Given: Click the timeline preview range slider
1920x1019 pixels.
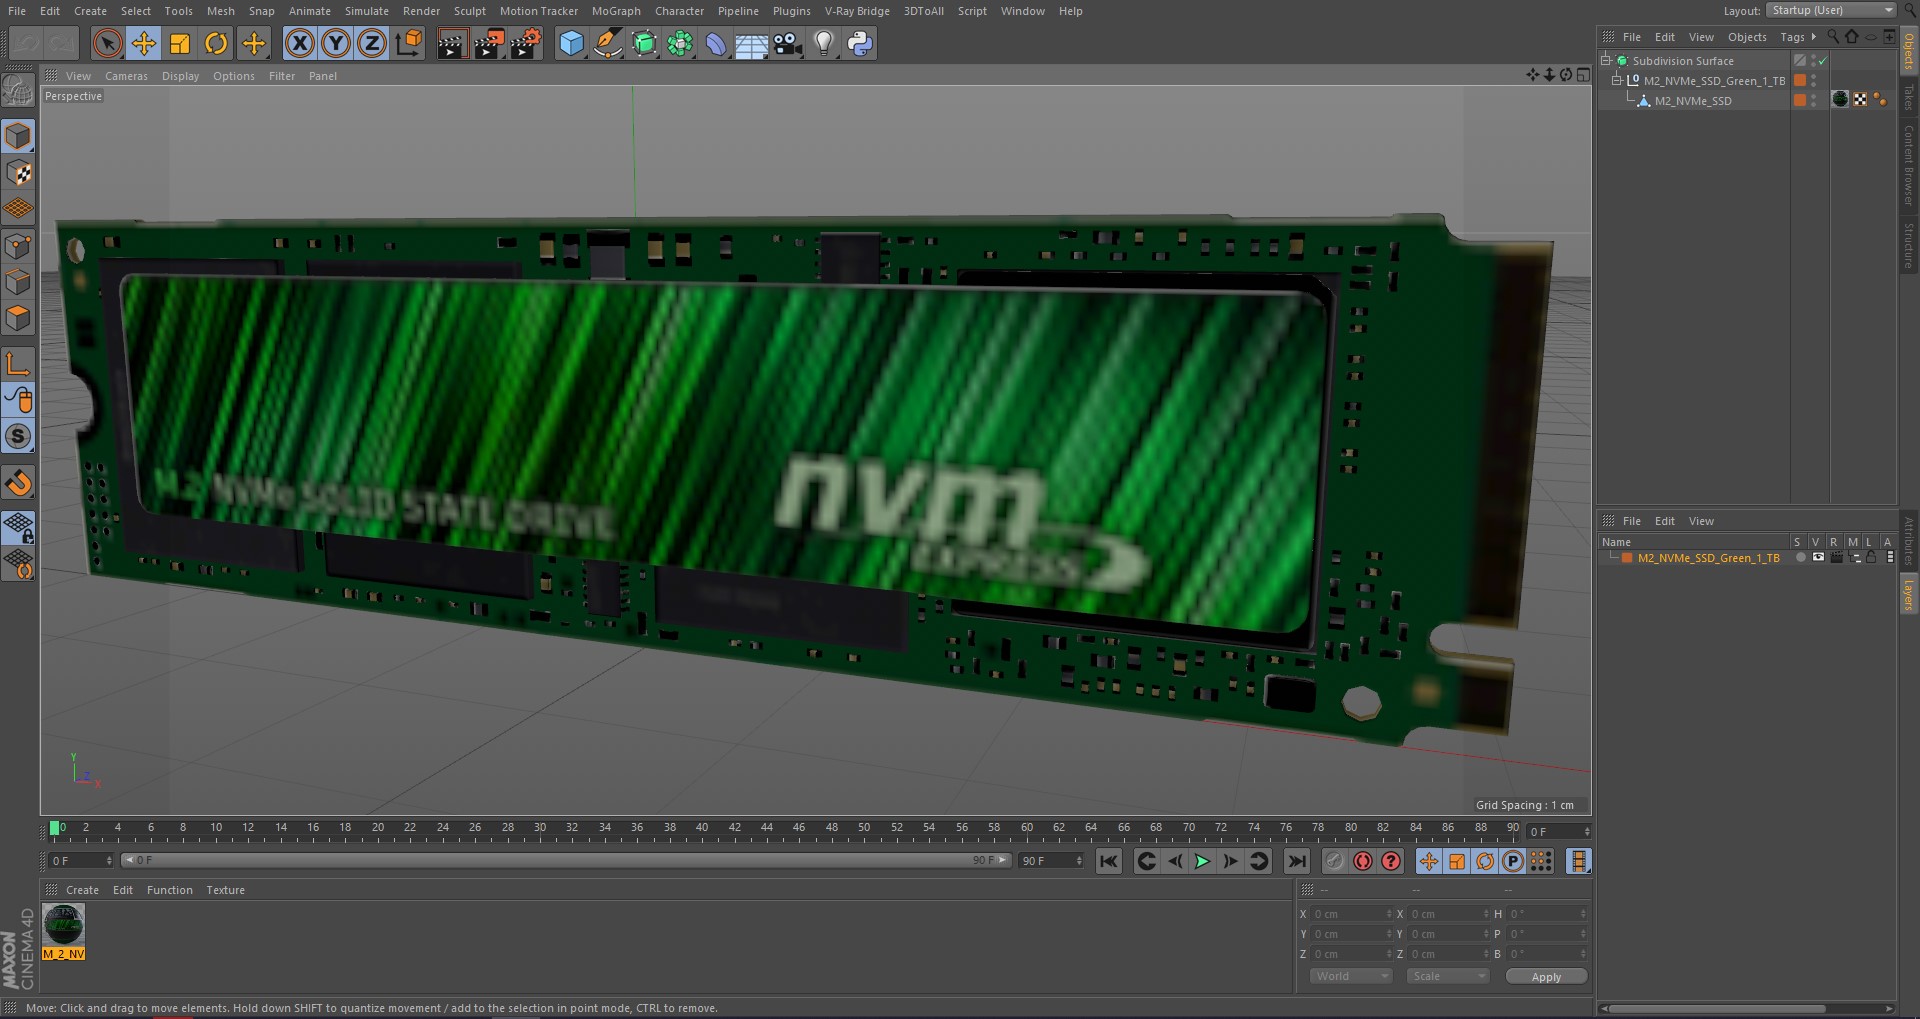Looking at the screenshot, I should (x=565, y=860).
